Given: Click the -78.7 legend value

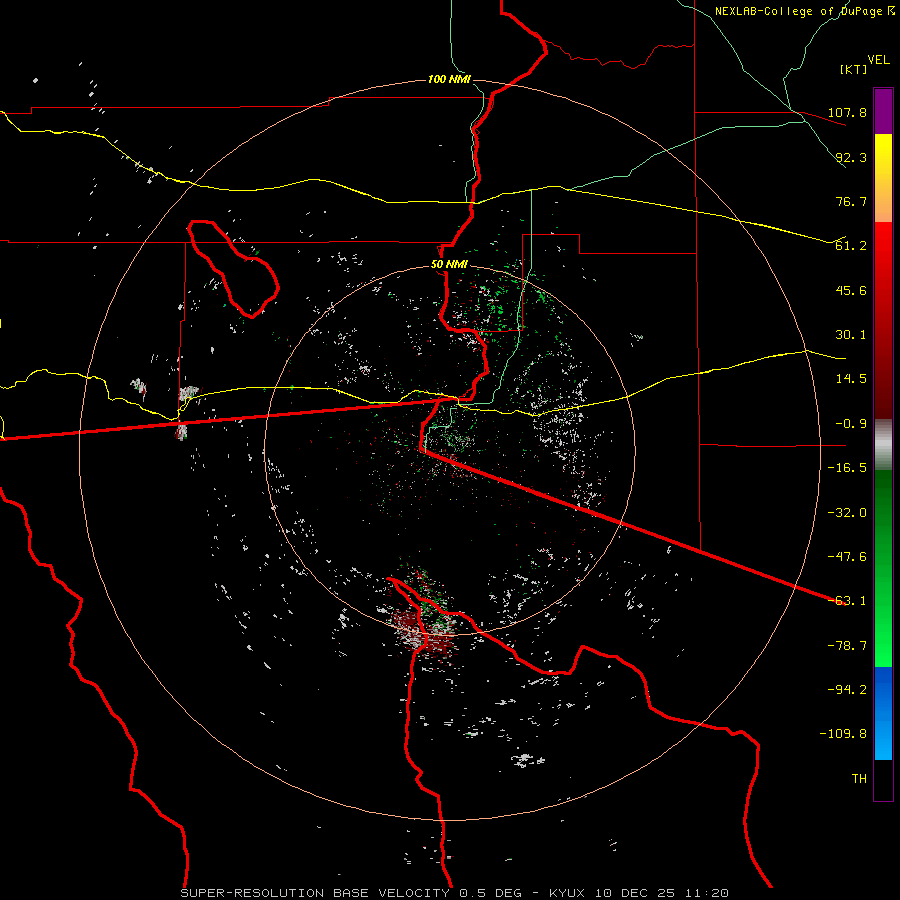Looking at the screenshot, I should [x=847, y=646].
